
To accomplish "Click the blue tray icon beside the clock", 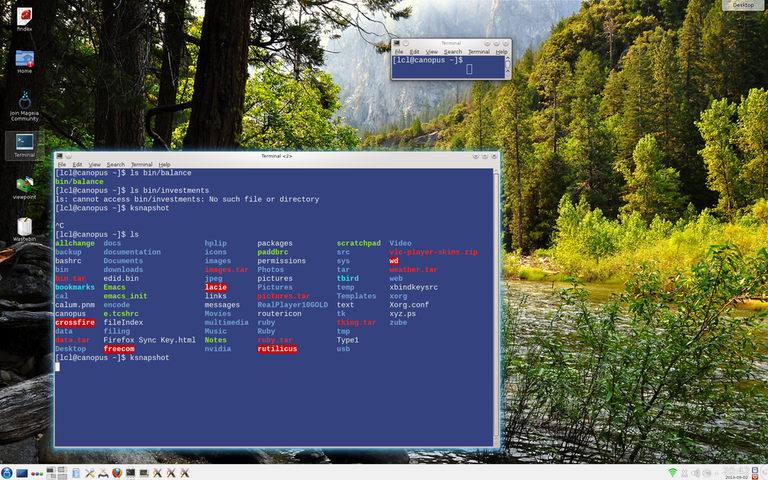I will point(755,470).
